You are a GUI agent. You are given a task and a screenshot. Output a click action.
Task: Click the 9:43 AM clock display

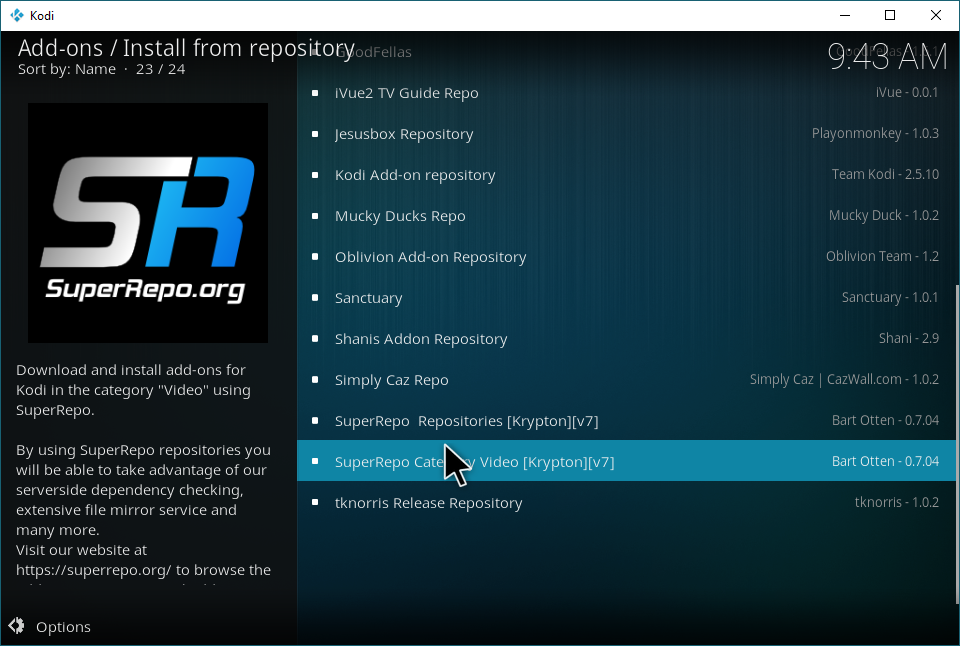click(887, 57)
